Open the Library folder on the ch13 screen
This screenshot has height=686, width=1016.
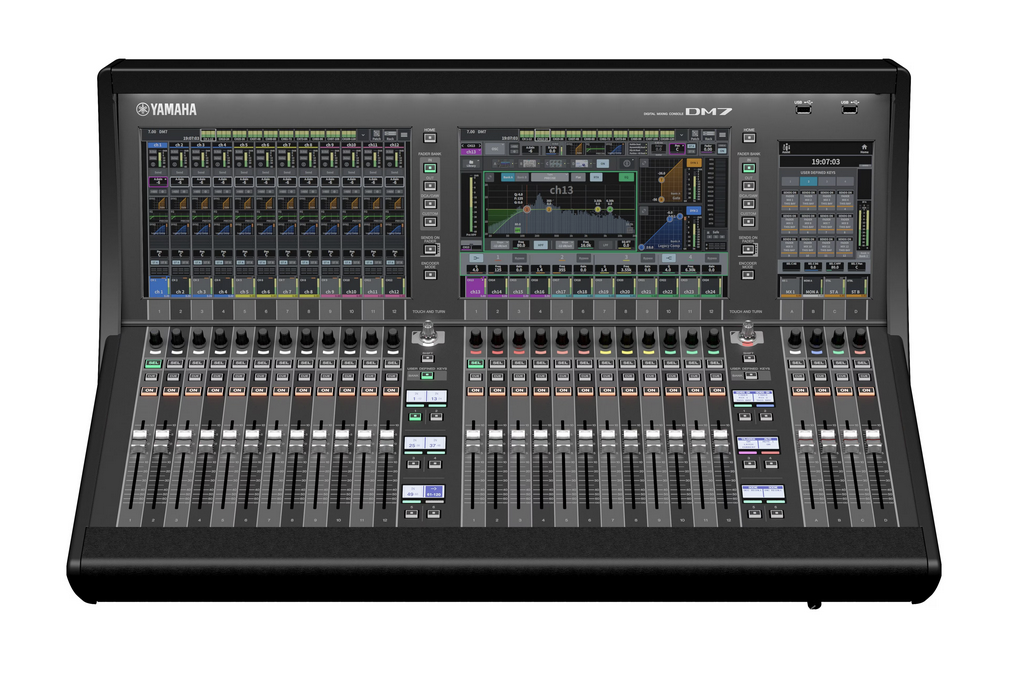coord(471,163)
